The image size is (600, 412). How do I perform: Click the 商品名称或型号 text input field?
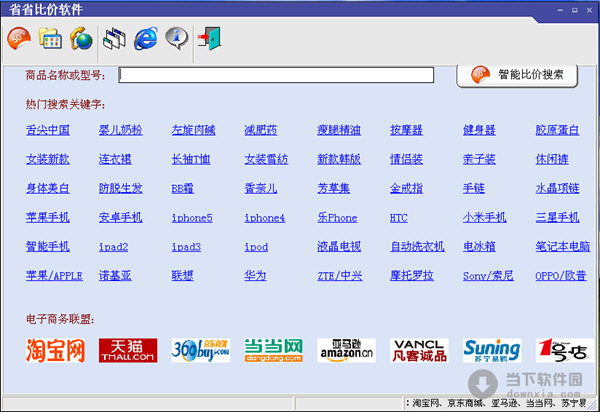pyautogui.click(x=276, y=75)
